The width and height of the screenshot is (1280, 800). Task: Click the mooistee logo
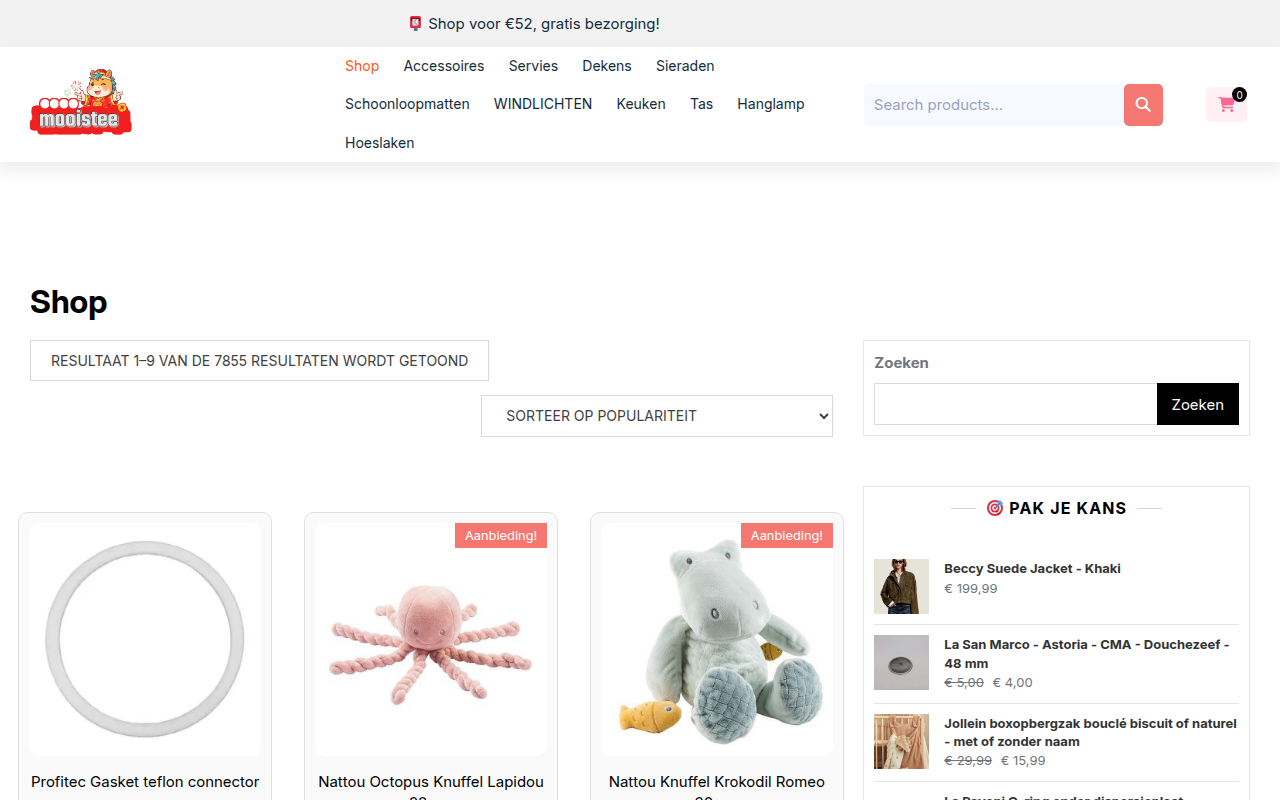[81, 101]
